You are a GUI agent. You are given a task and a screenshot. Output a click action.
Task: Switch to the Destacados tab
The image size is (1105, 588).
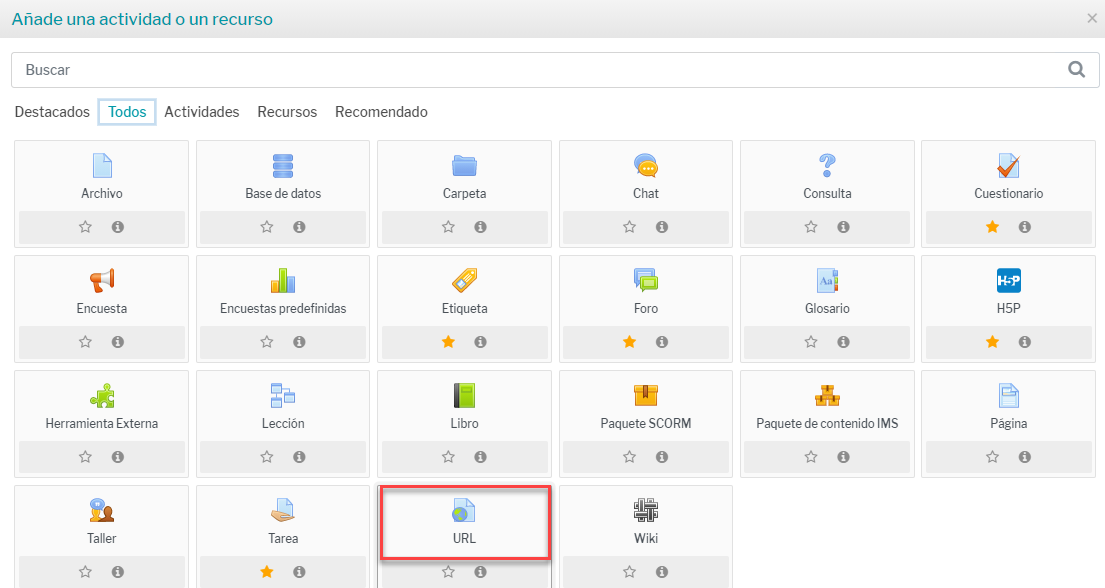[x=52, y=112]
